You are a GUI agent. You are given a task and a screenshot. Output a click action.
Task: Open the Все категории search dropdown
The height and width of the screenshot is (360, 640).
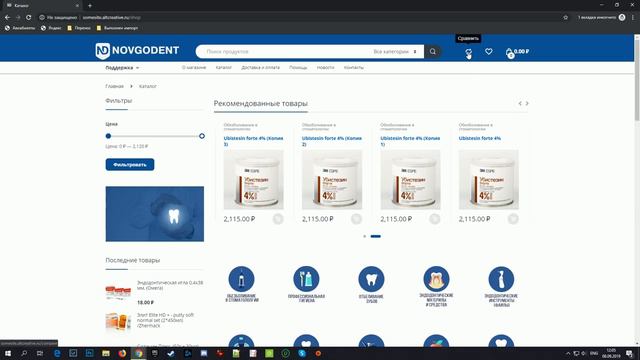[x=395, y=52]
